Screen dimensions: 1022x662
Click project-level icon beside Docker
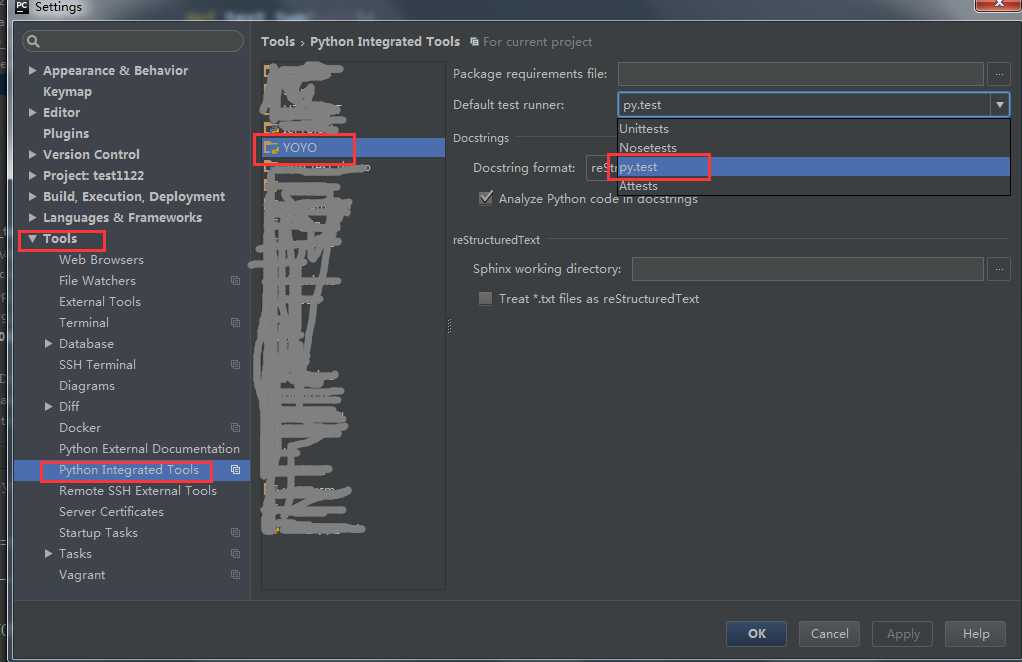[x=235, y=427]
